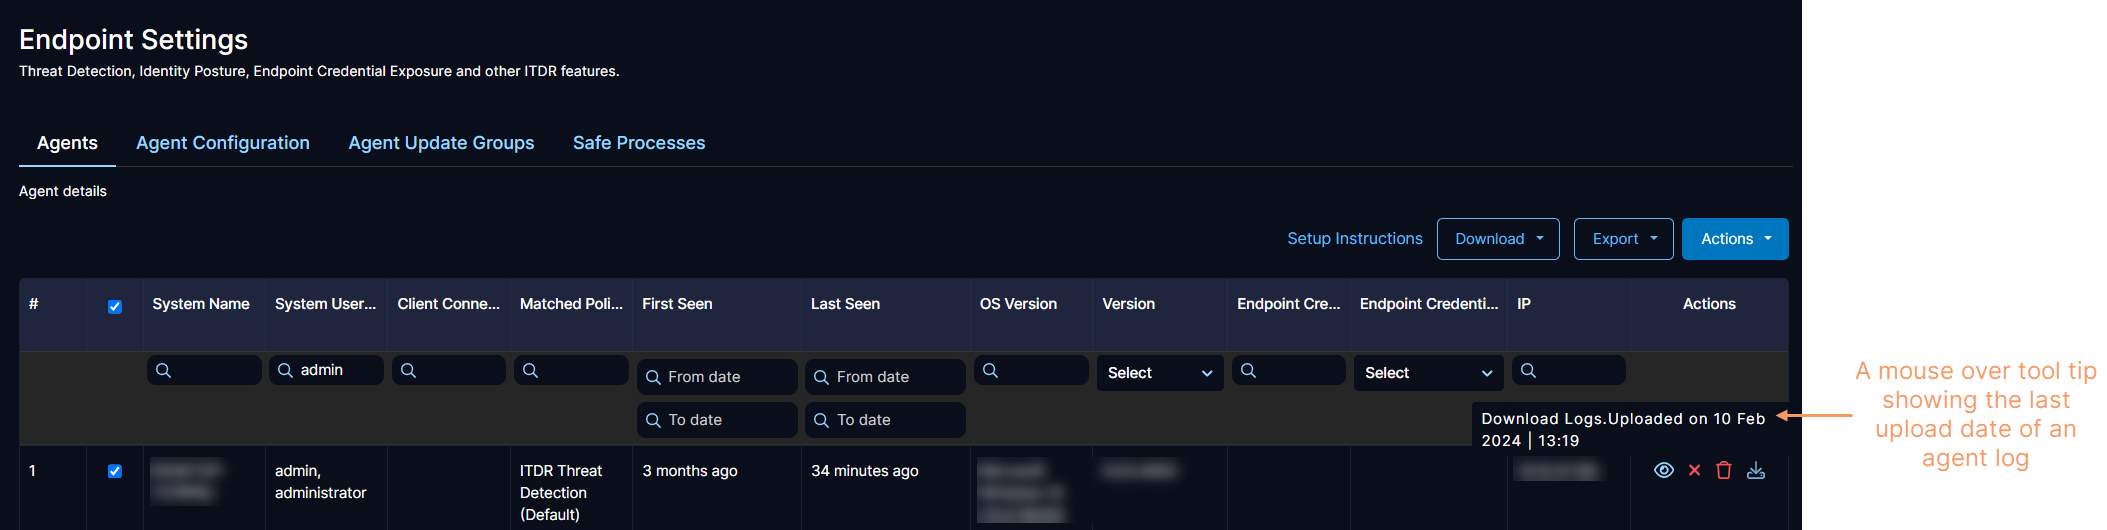Viewport: 2107px width, 530px height.
Task: Switch to the Agent Configuration tab
Action: pyautogui.click(x=223, y=143)
